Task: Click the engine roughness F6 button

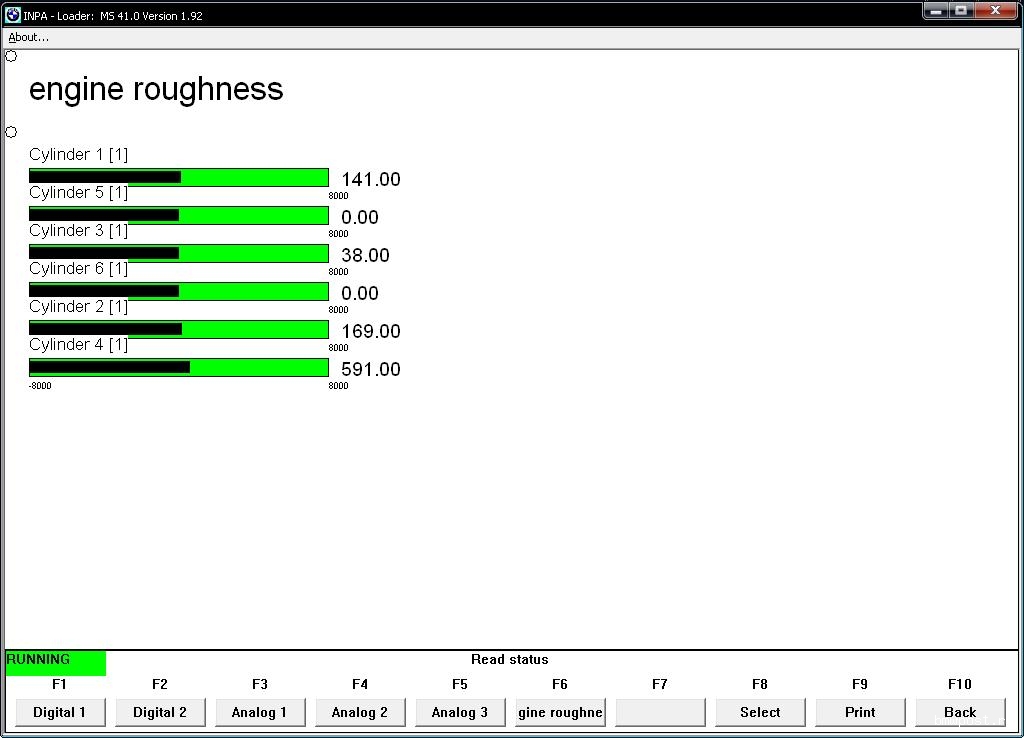Action: coord(560,712)
